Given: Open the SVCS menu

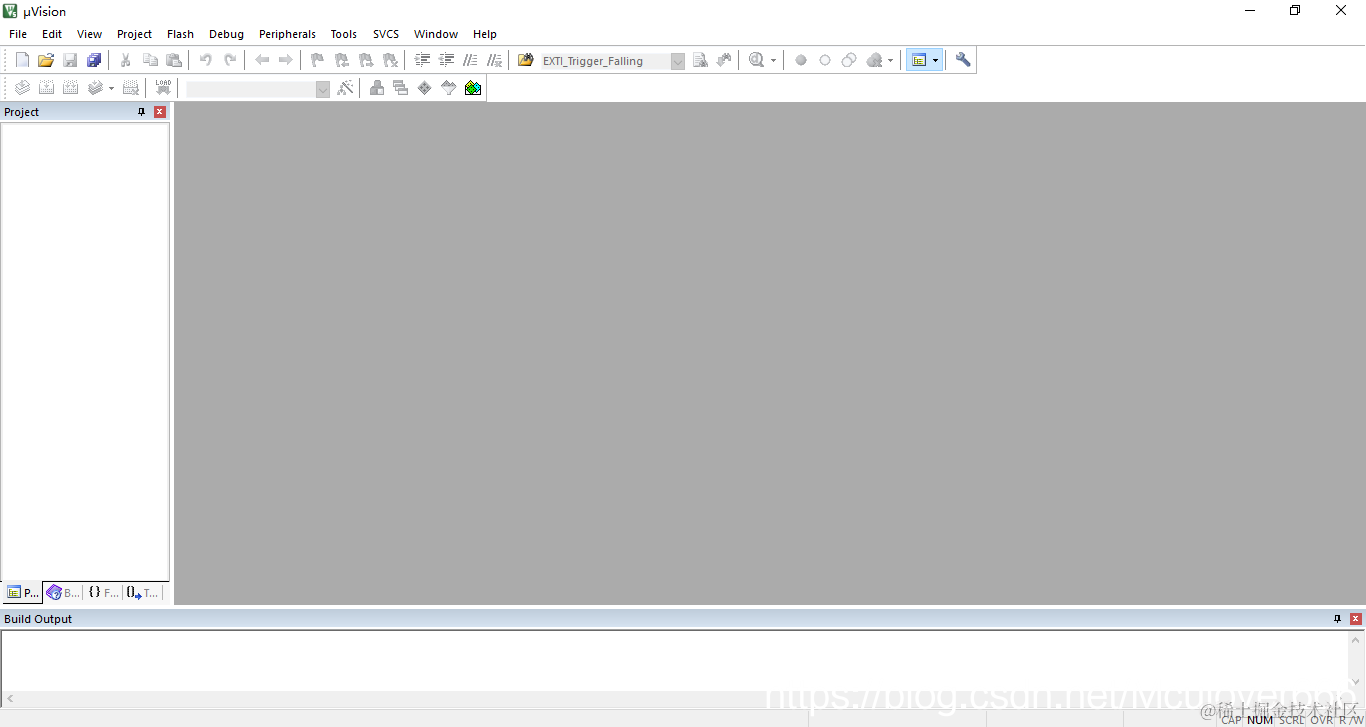Looking at the screenshot, I should pyautogui.click(x=386, y=34).
